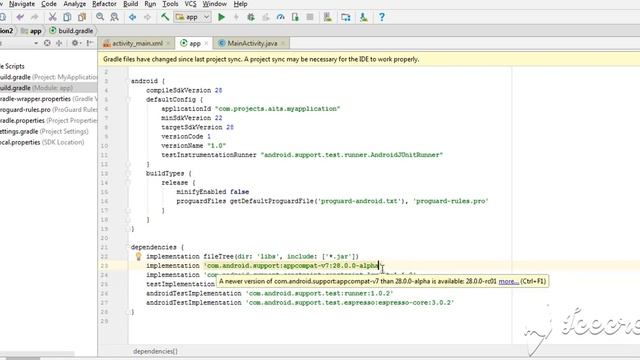The width and height of the screenshot is (640, 360).
Task: Toggle the fold marker closing dependencies
Action: pyautogui.click(x=128, y=312)
